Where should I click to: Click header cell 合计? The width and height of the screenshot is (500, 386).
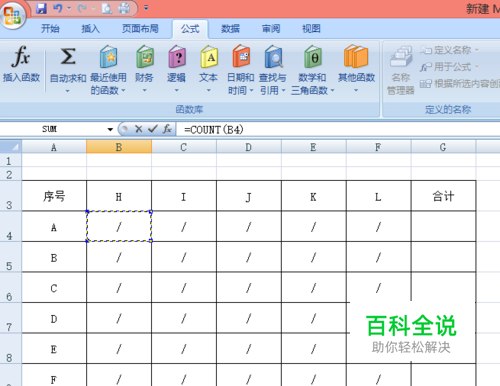(443, 196)
